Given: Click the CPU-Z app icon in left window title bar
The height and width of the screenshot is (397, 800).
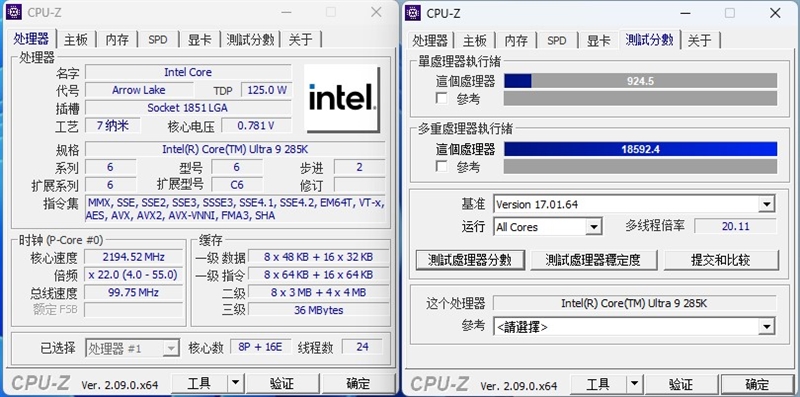Looking at the screenshot, I should point(14,12).
